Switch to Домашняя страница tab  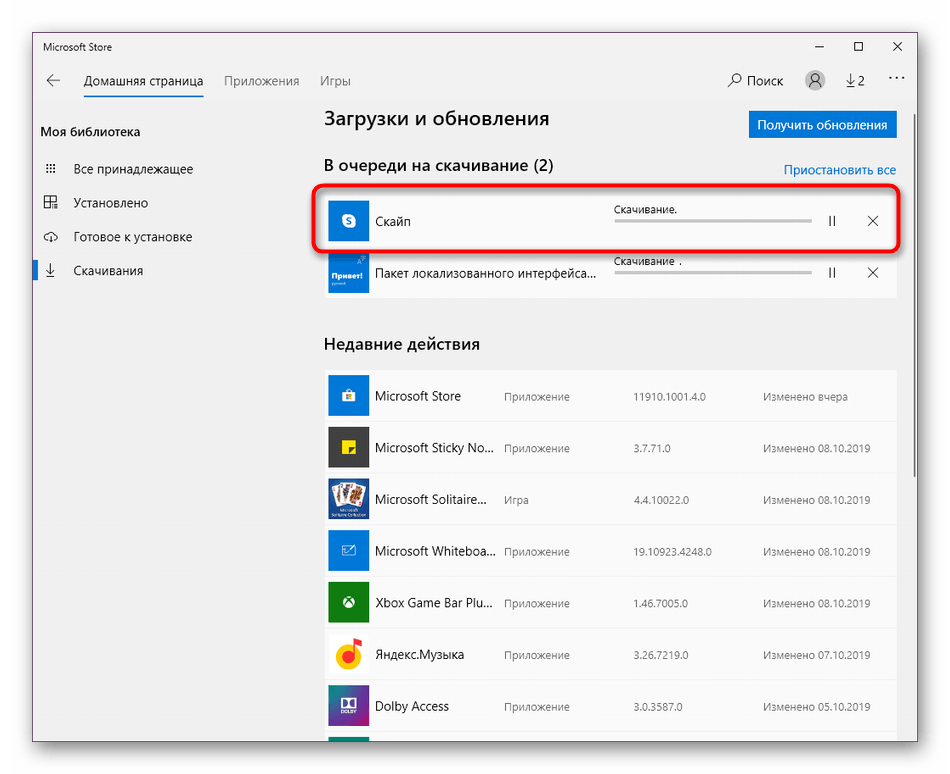144,81
